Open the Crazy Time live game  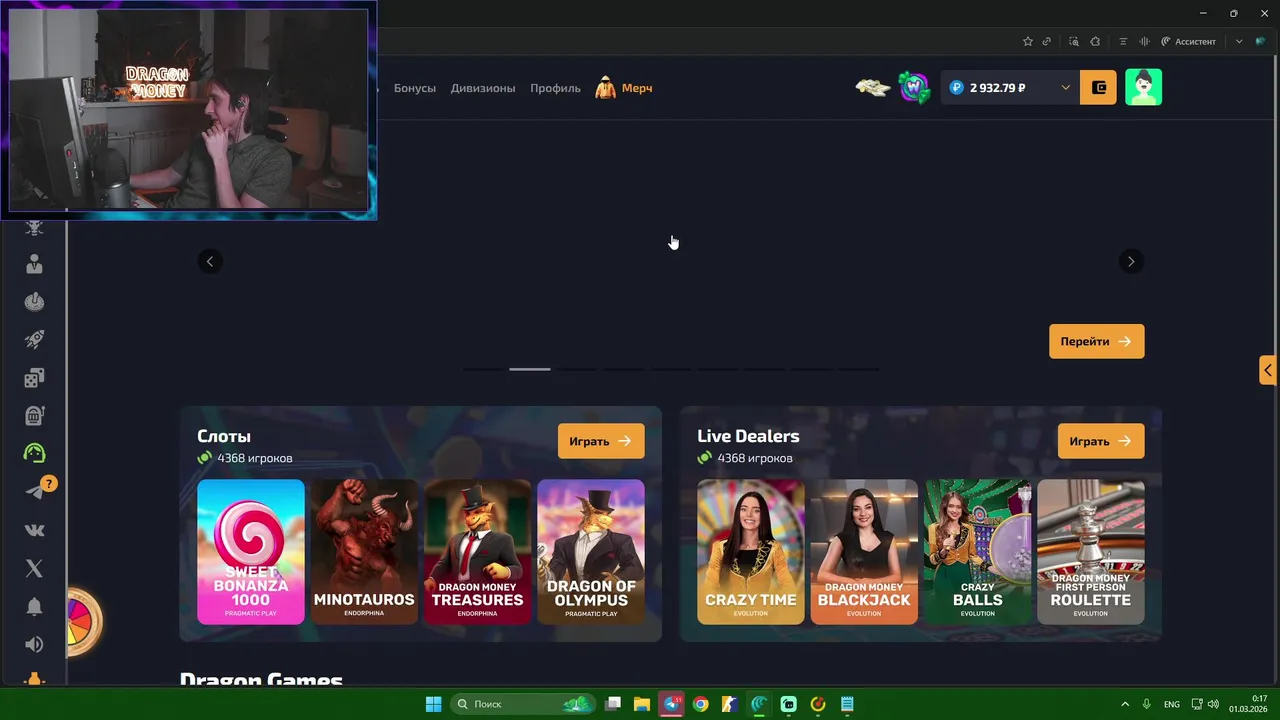tap(751, 552)
